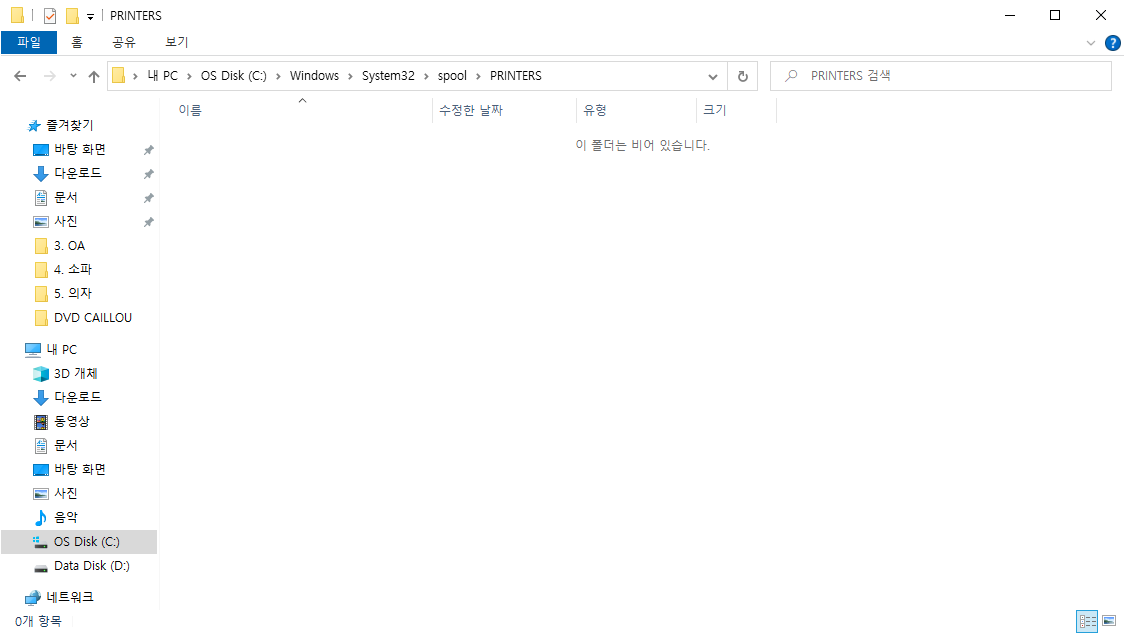
Task: Select 즐겨찾기 in the navigation pane
Action: tap(70, 126)
